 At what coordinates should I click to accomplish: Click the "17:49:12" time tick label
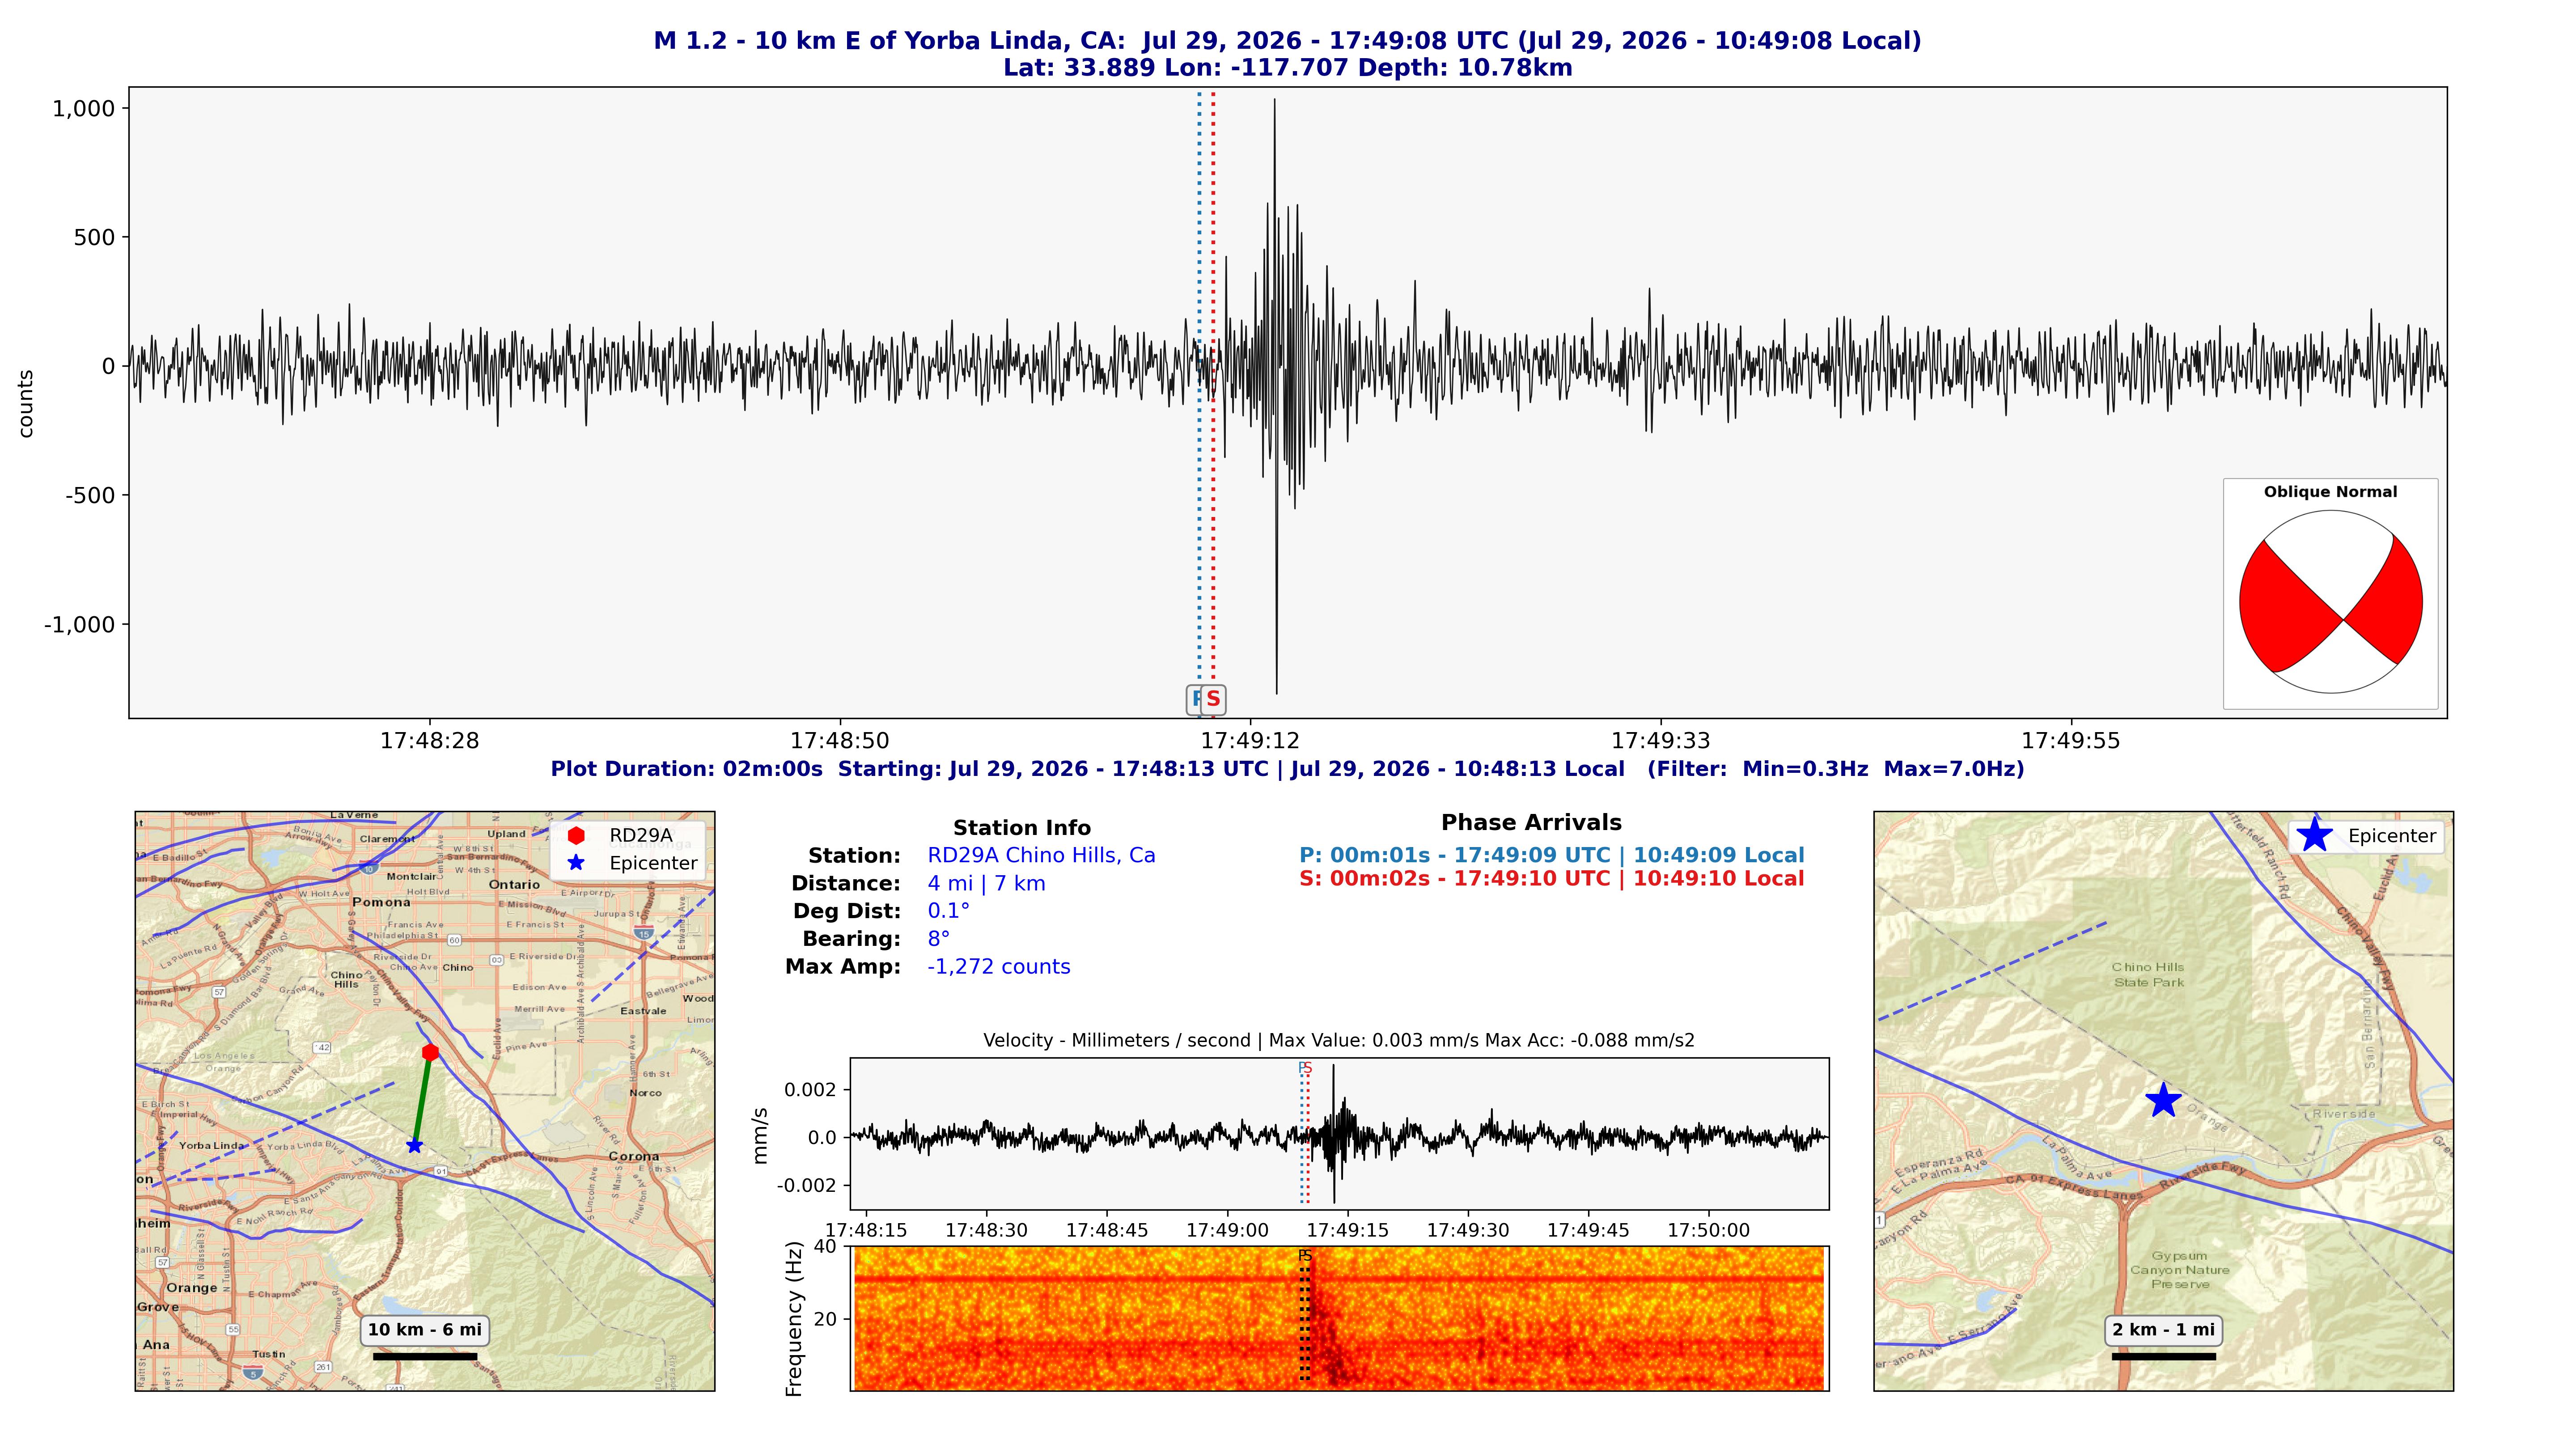point(1250,741)
